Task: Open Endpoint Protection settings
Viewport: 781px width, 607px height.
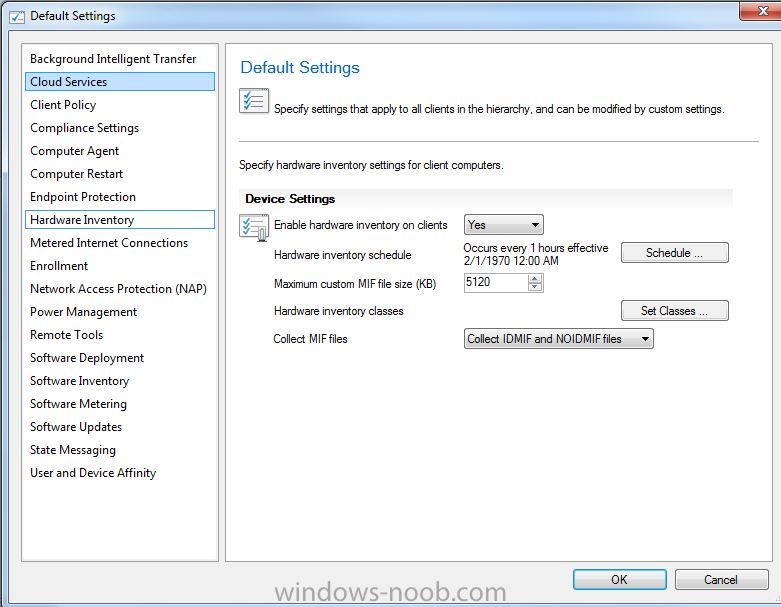Action: point(120,197)
